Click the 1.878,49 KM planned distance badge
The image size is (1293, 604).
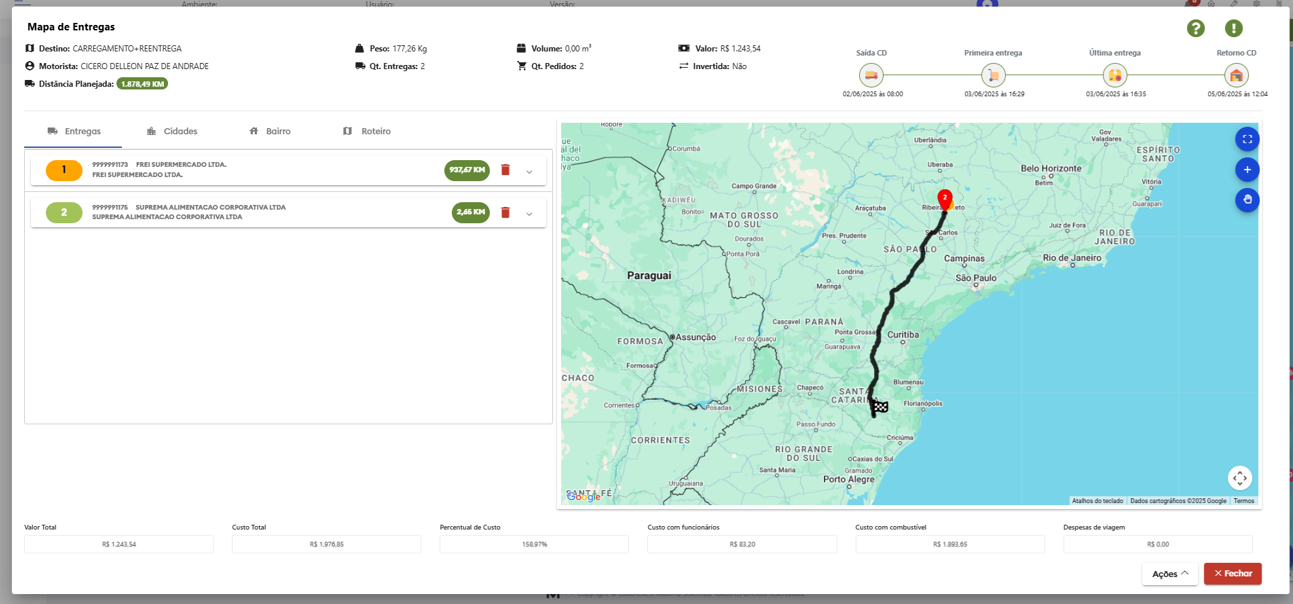click(x=142, y=84)
